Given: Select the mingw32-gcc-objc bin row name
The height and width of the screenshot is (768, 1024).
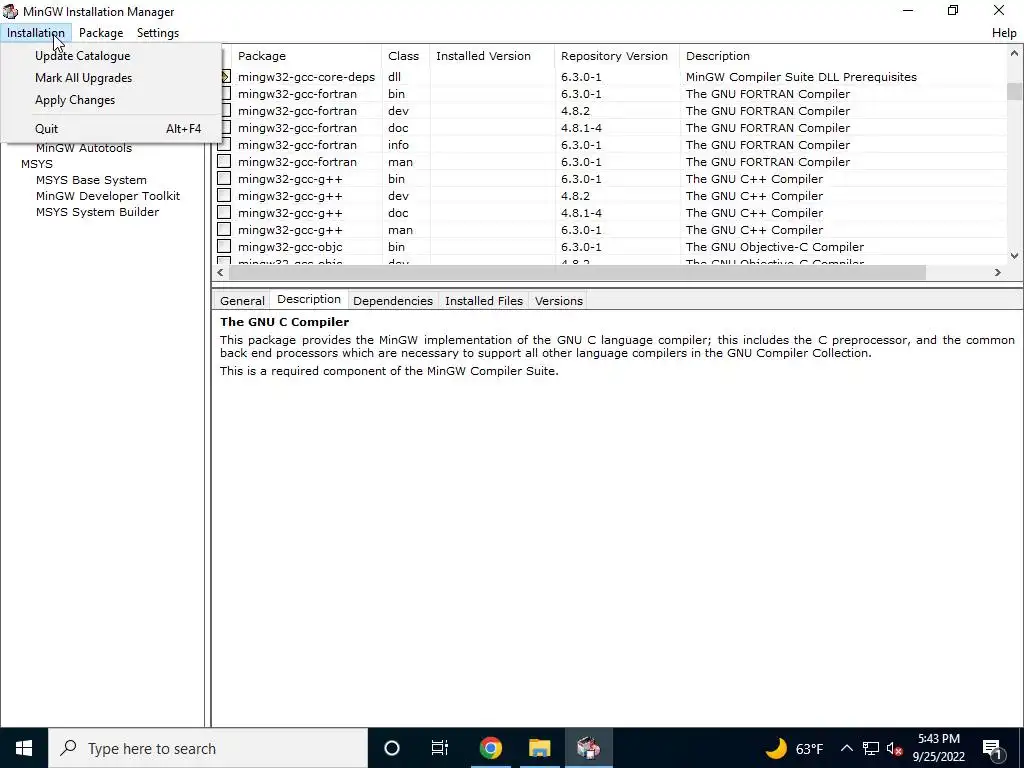Looking at the screenshot, I should pyautogui.click(x=290, y=247).
